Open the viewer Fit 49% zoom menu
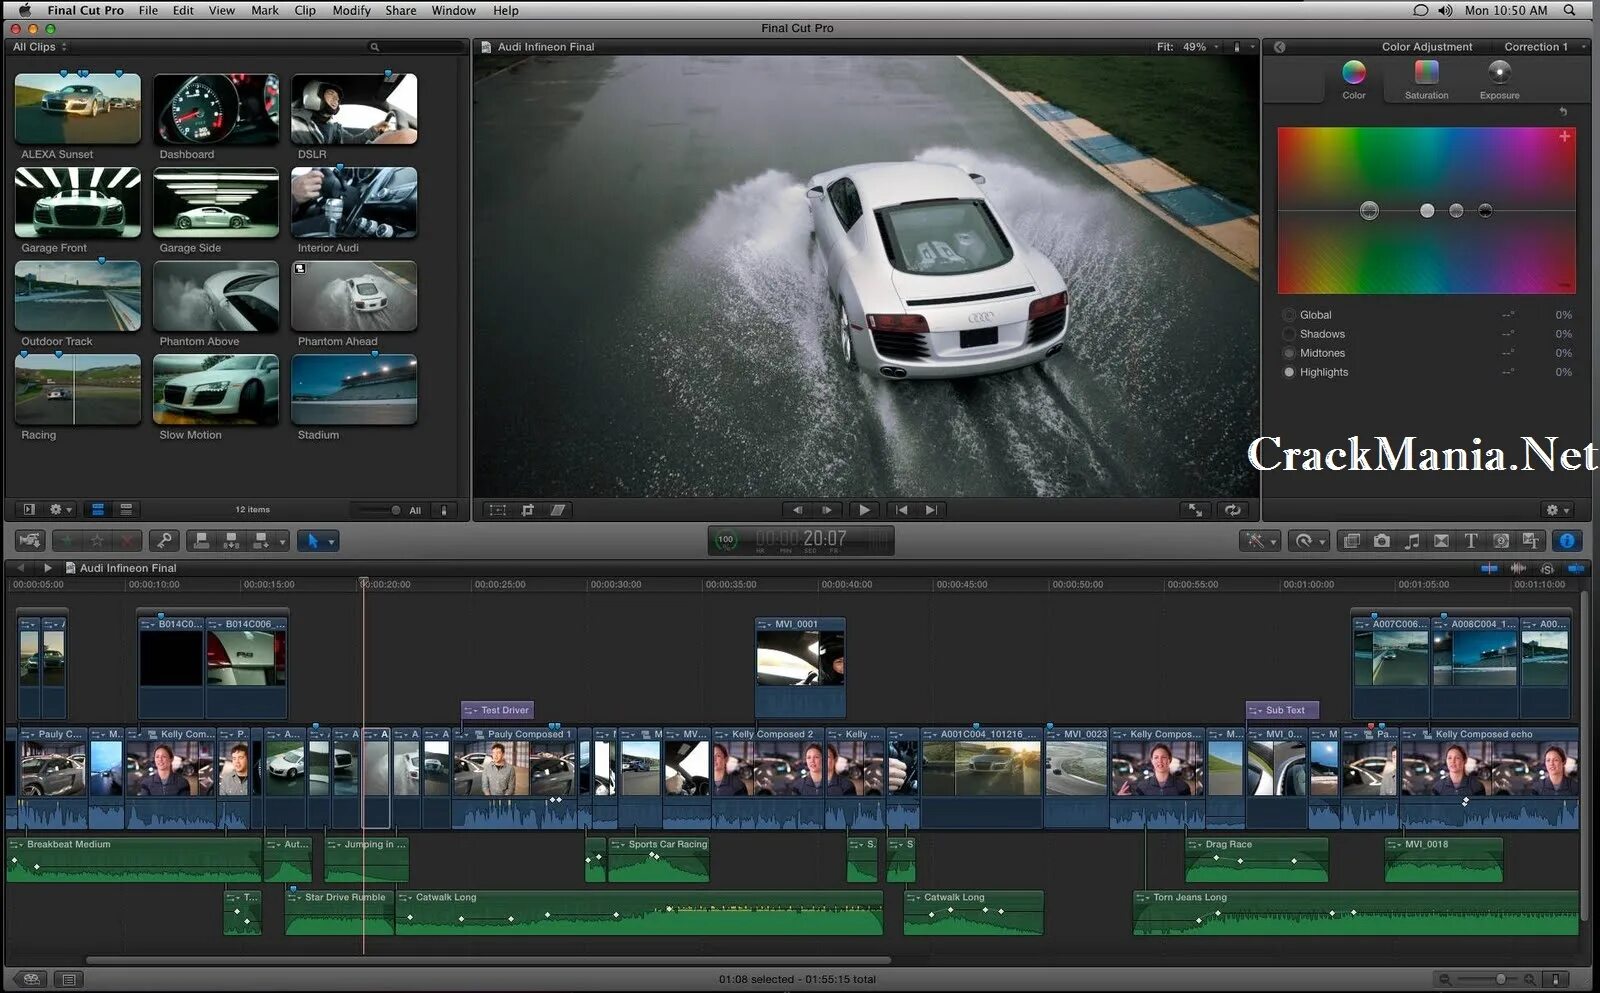This screenshot has height=993, width=1600. pos(1188,47)
